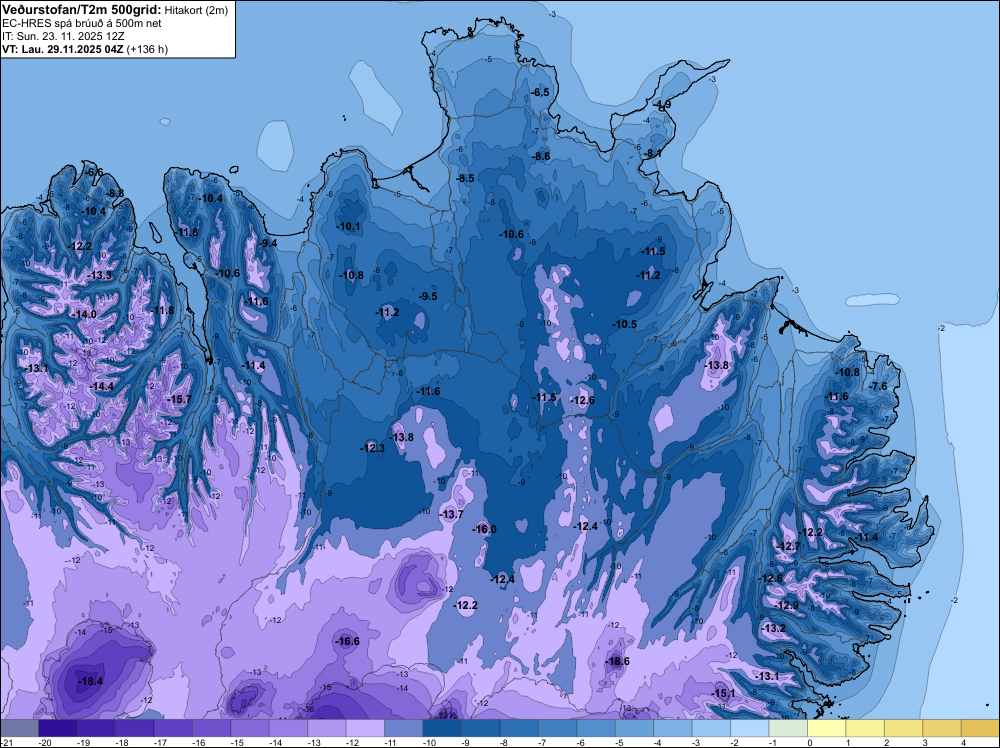
Task: Click the -10.1 temperature value
Action: pos(348,226)
